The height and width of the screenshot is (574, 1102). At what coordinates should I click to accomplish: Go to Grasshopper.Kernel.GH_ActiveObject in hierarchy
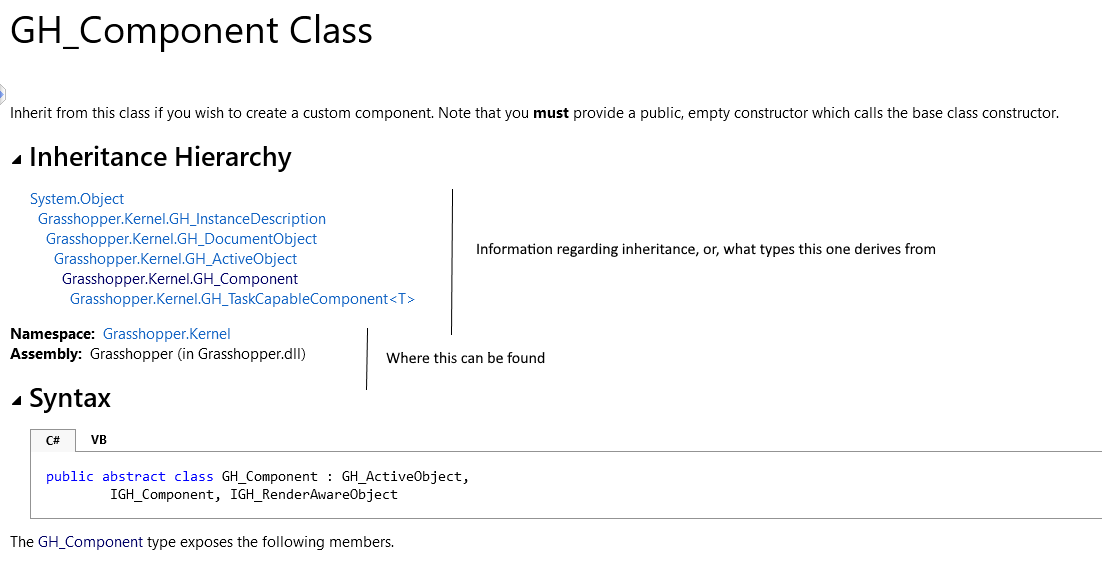(175, 259)
